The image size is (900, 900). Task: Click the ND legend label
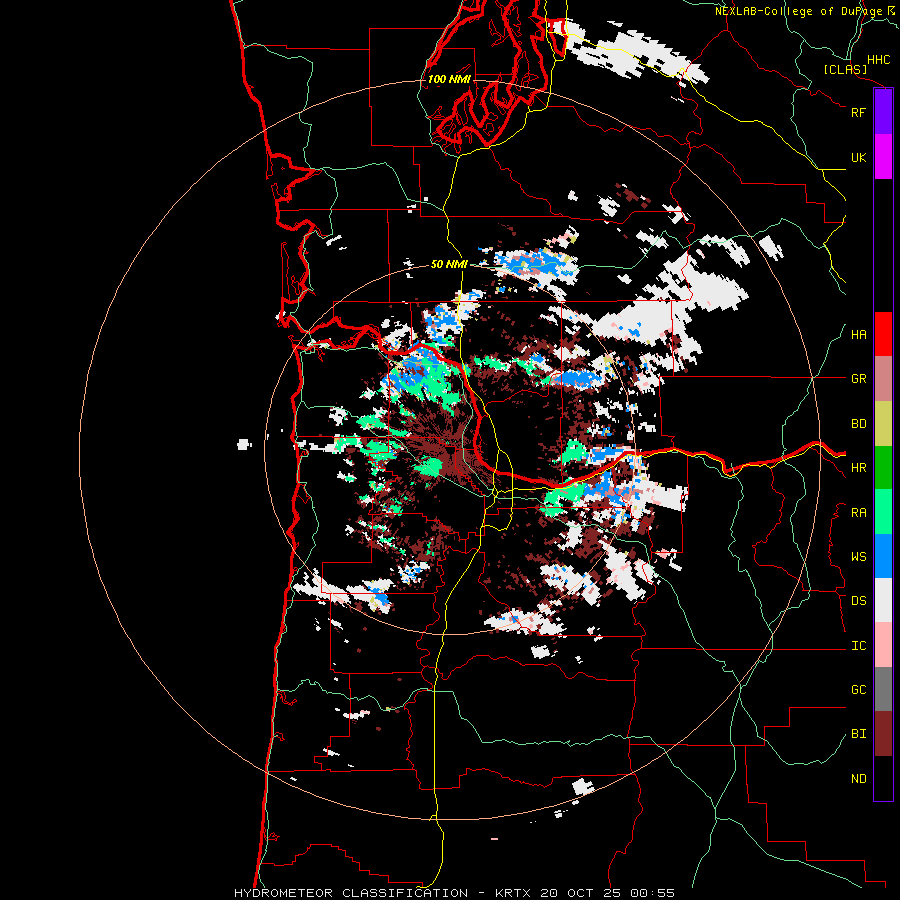coord(858,779)
